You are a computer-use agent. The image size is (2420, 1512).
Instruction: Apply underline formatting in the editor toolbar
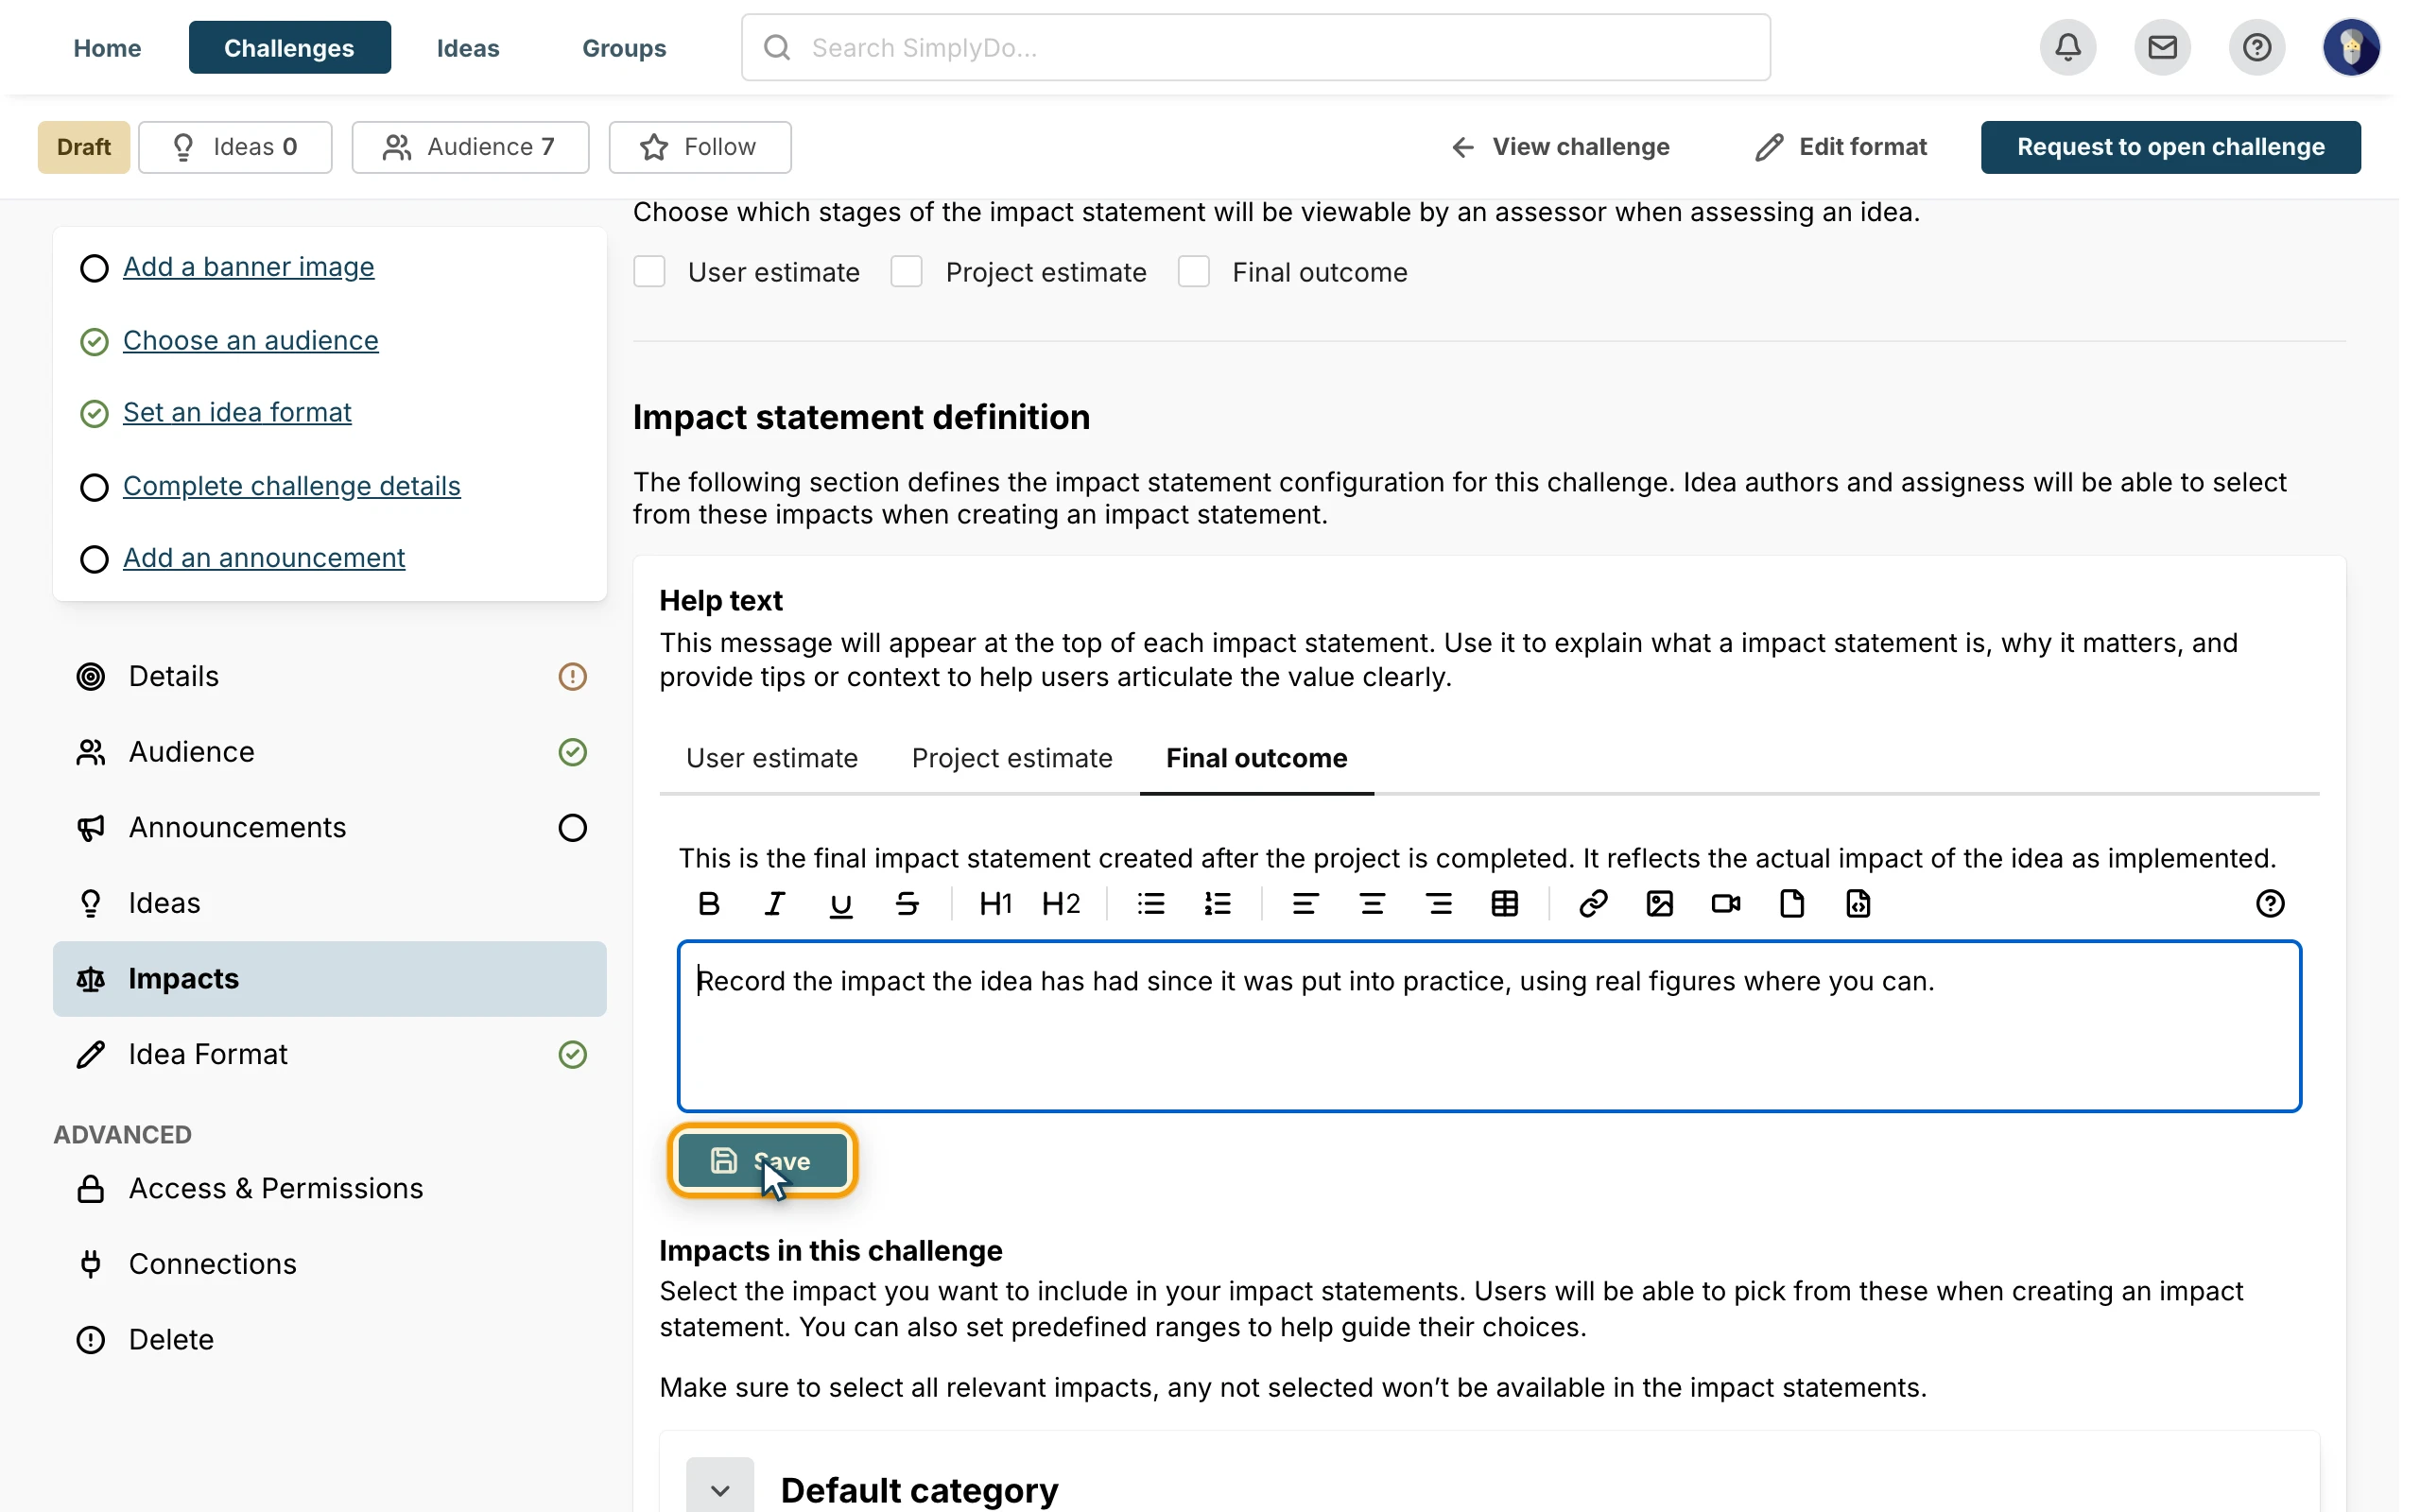click(x=841, y=904)
